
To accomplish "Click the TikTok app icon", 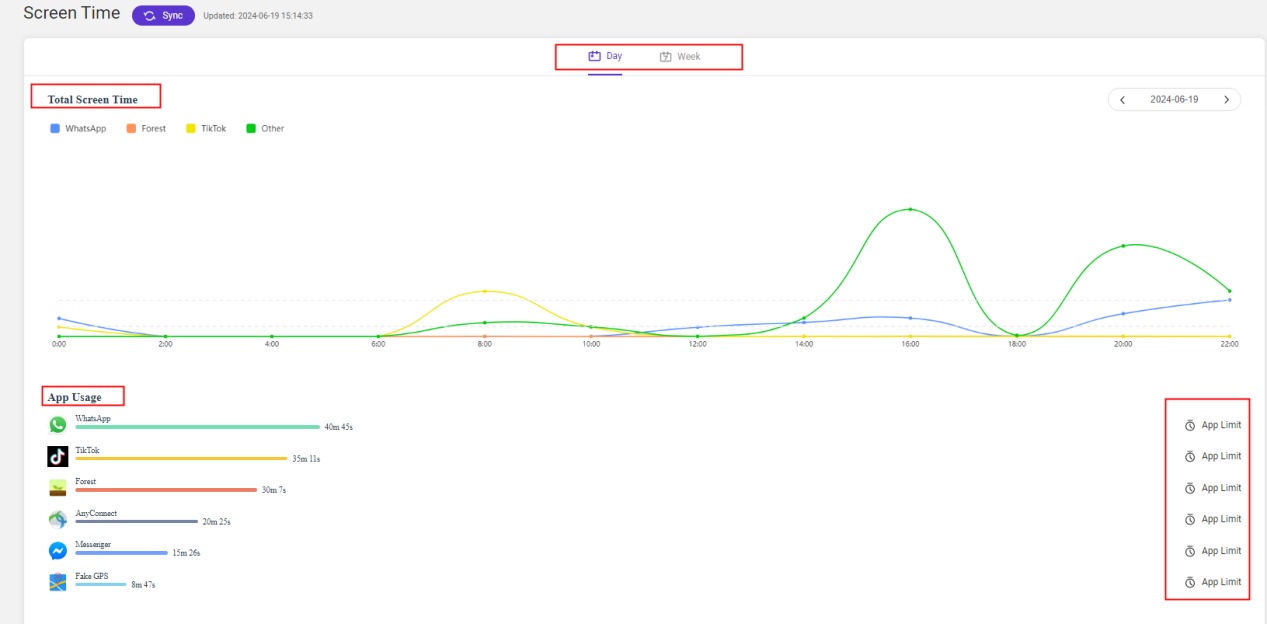I will pyautogui.click(x=57, y=456).
